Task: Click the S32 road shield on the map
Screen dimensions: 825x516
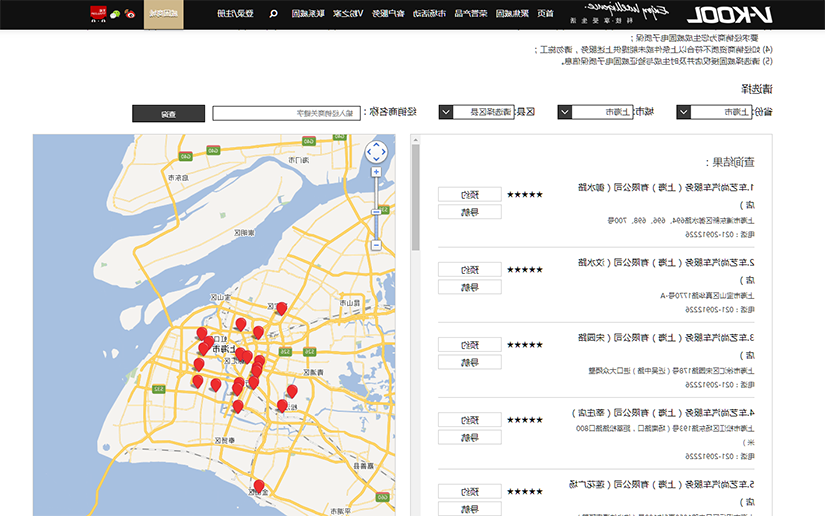Action: point(158,389)
